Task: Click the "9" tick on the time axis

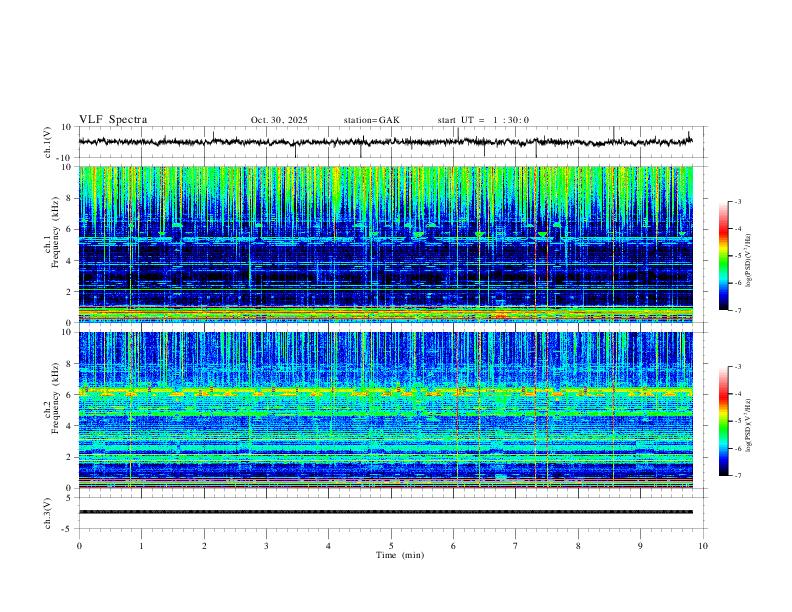Action: (x=640, y=546)
